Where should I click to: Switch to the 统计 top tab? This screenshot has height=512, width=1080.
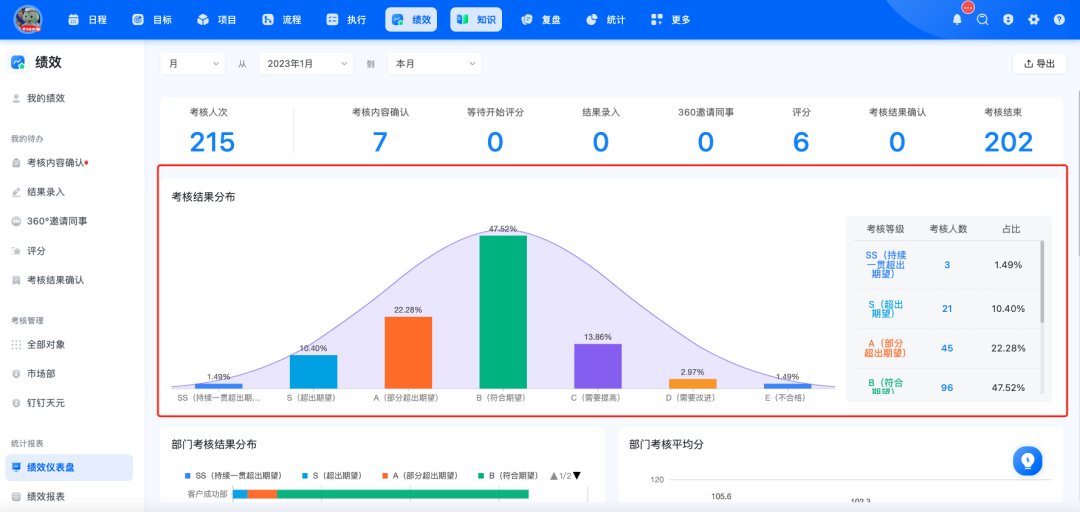606,20
